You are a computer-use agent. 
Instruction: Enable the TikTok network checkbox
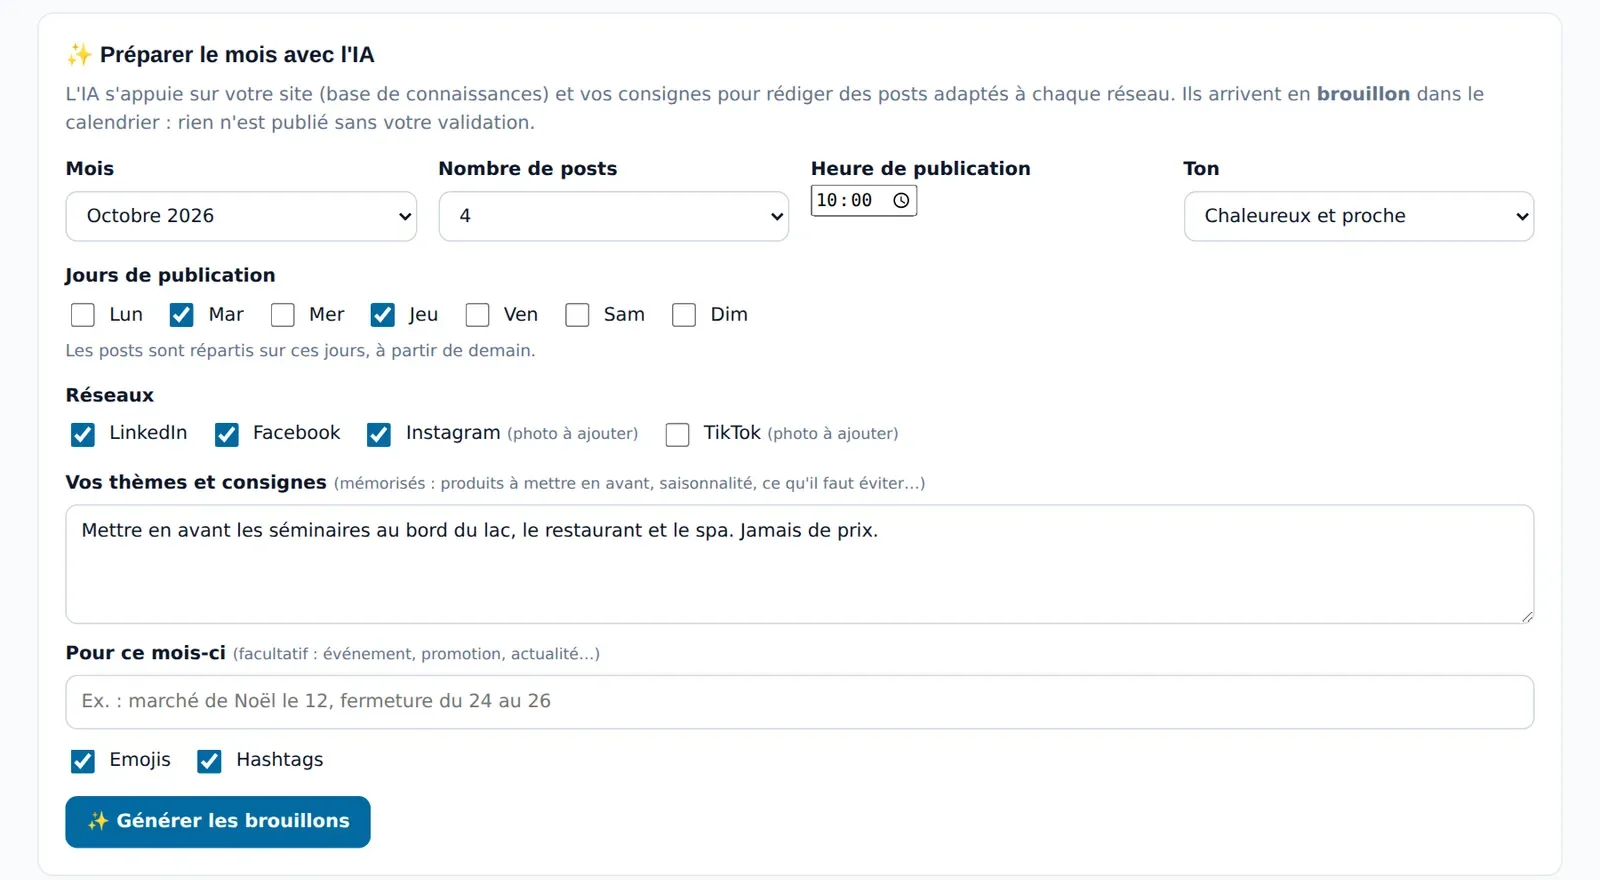[677, 434]
